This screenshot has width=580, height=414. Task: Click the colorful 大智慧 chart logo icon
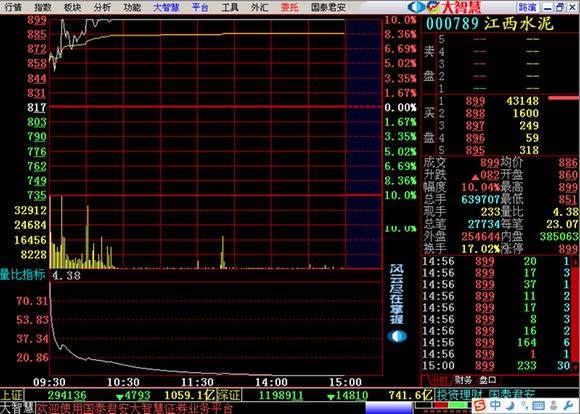tap(434, 7)
